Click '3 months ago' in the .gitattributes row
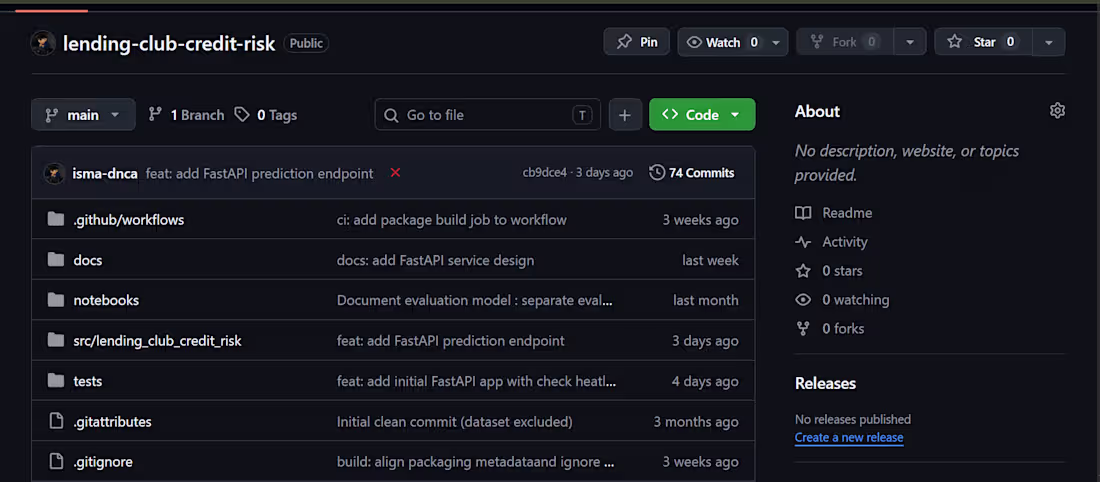Screen dimensions: 1100x482 (x=696, y=422)
